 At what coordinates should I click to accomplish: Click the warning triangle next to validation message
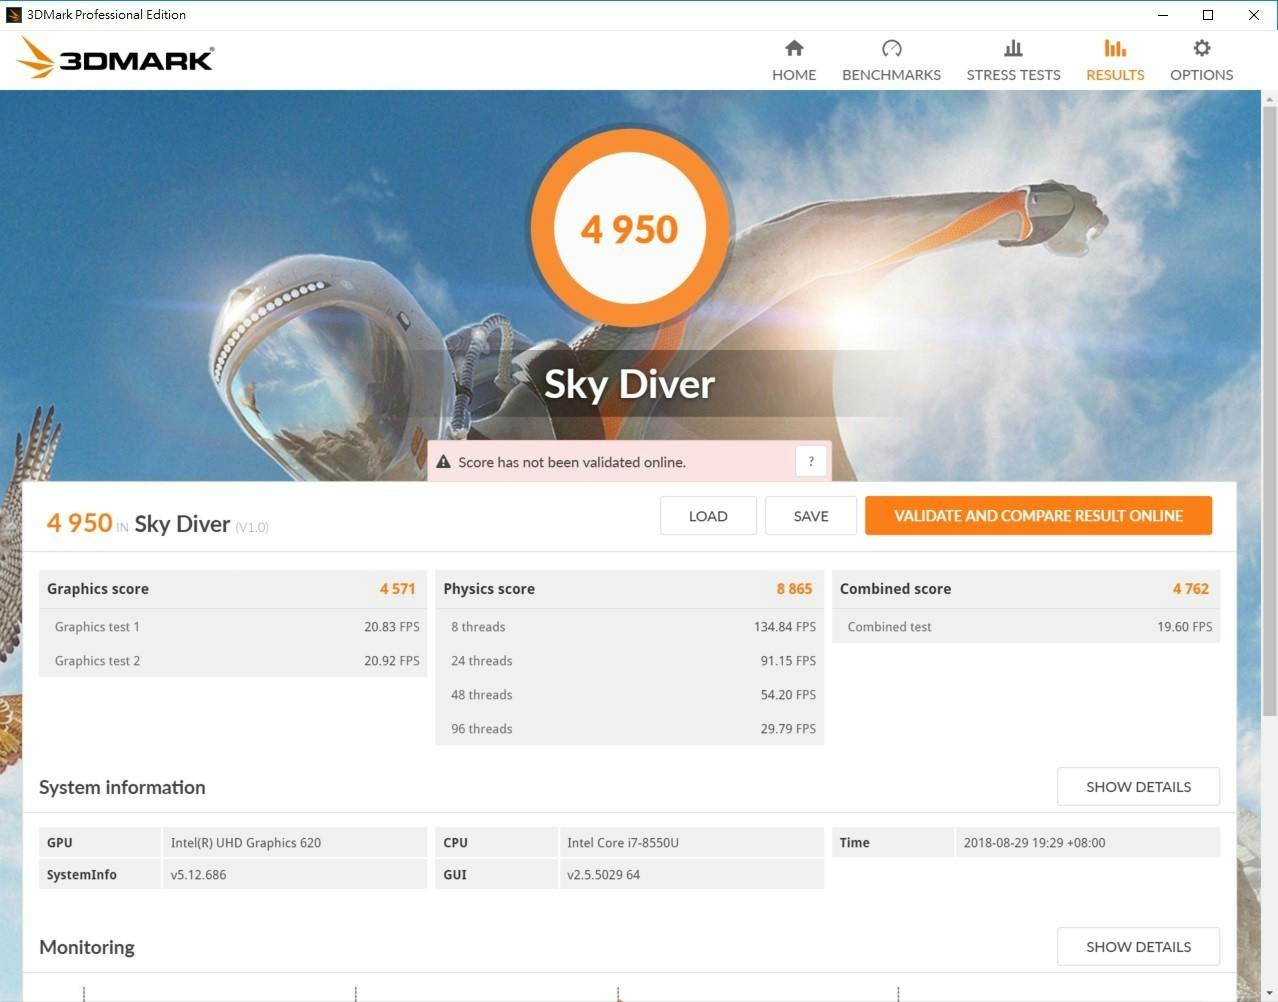pyautogui.click(x=444, y=462)
